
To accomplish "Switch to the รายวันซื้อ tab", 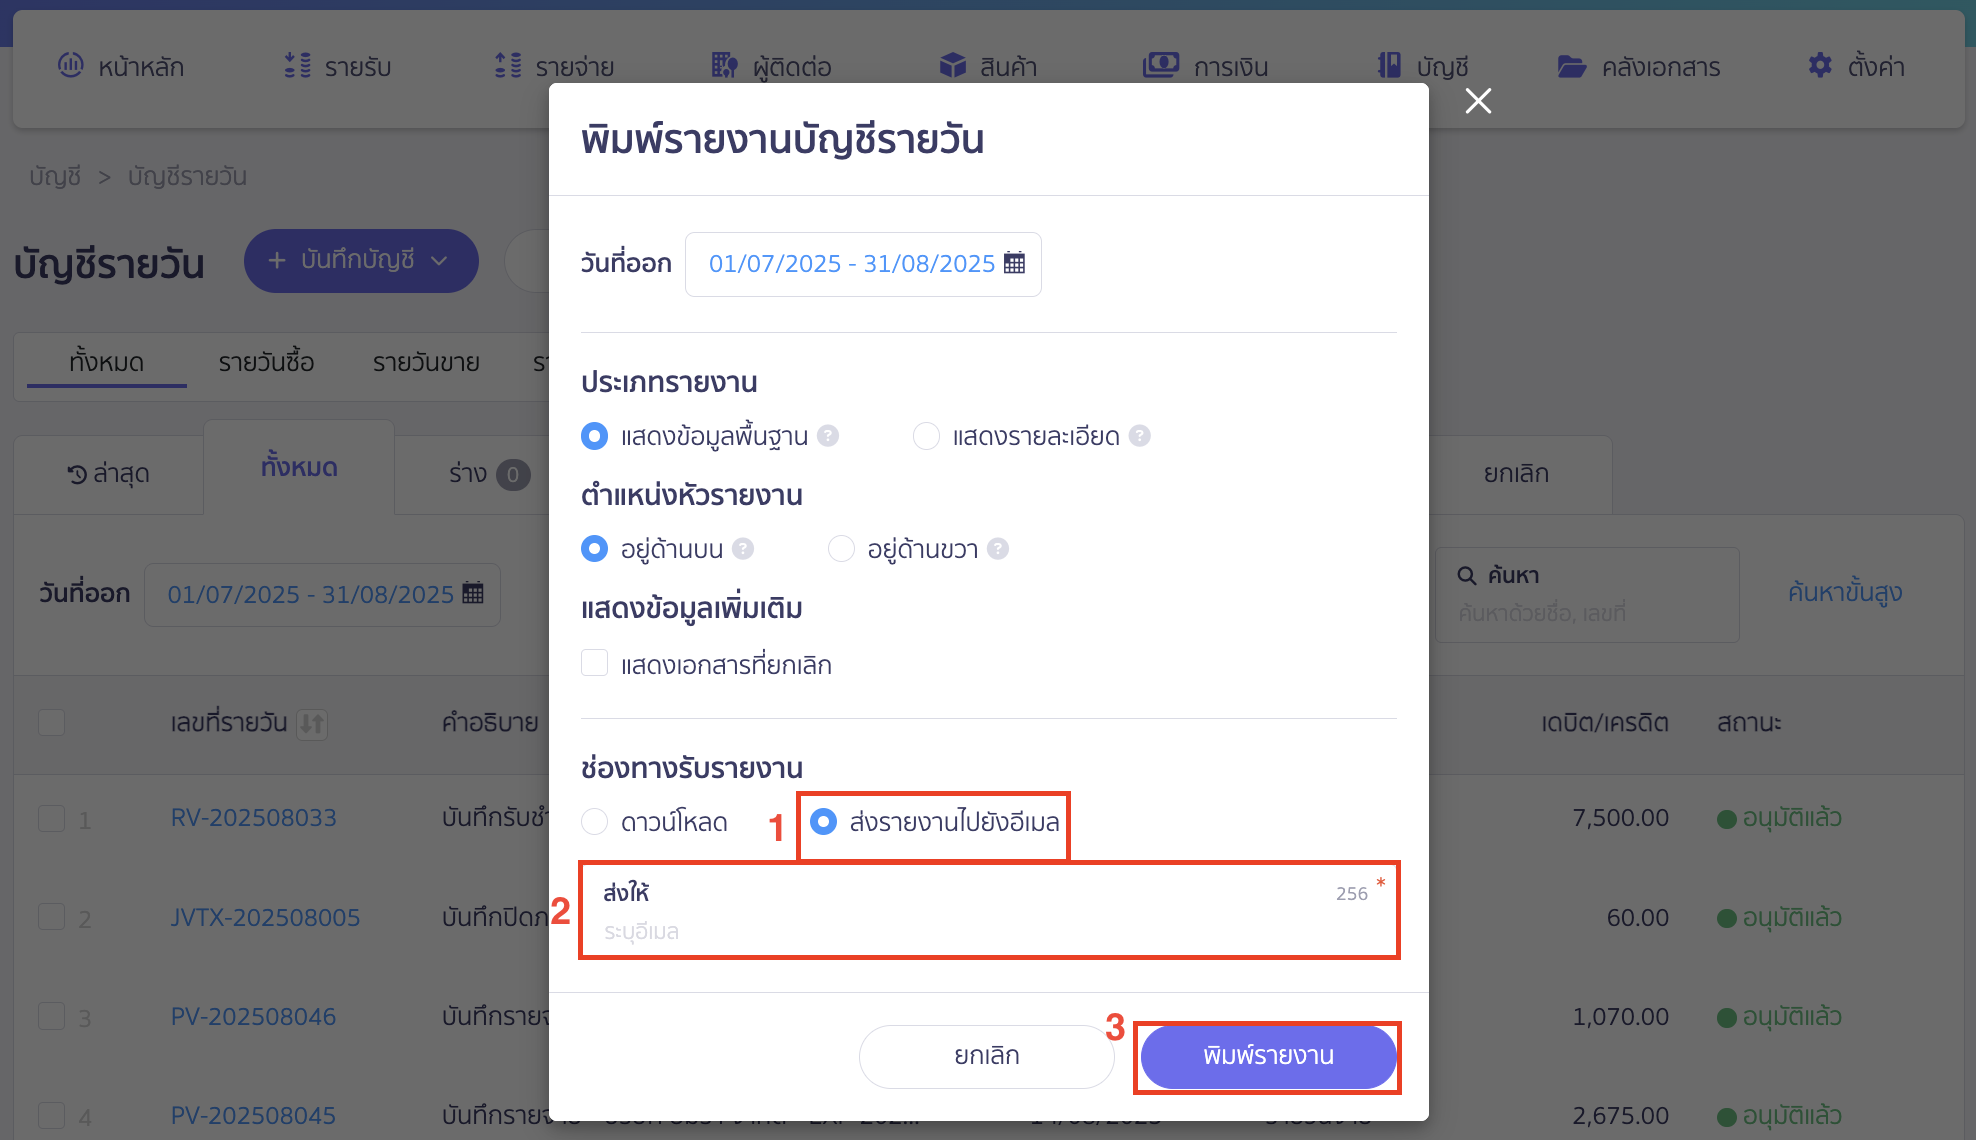I will [x=266, y=362].
